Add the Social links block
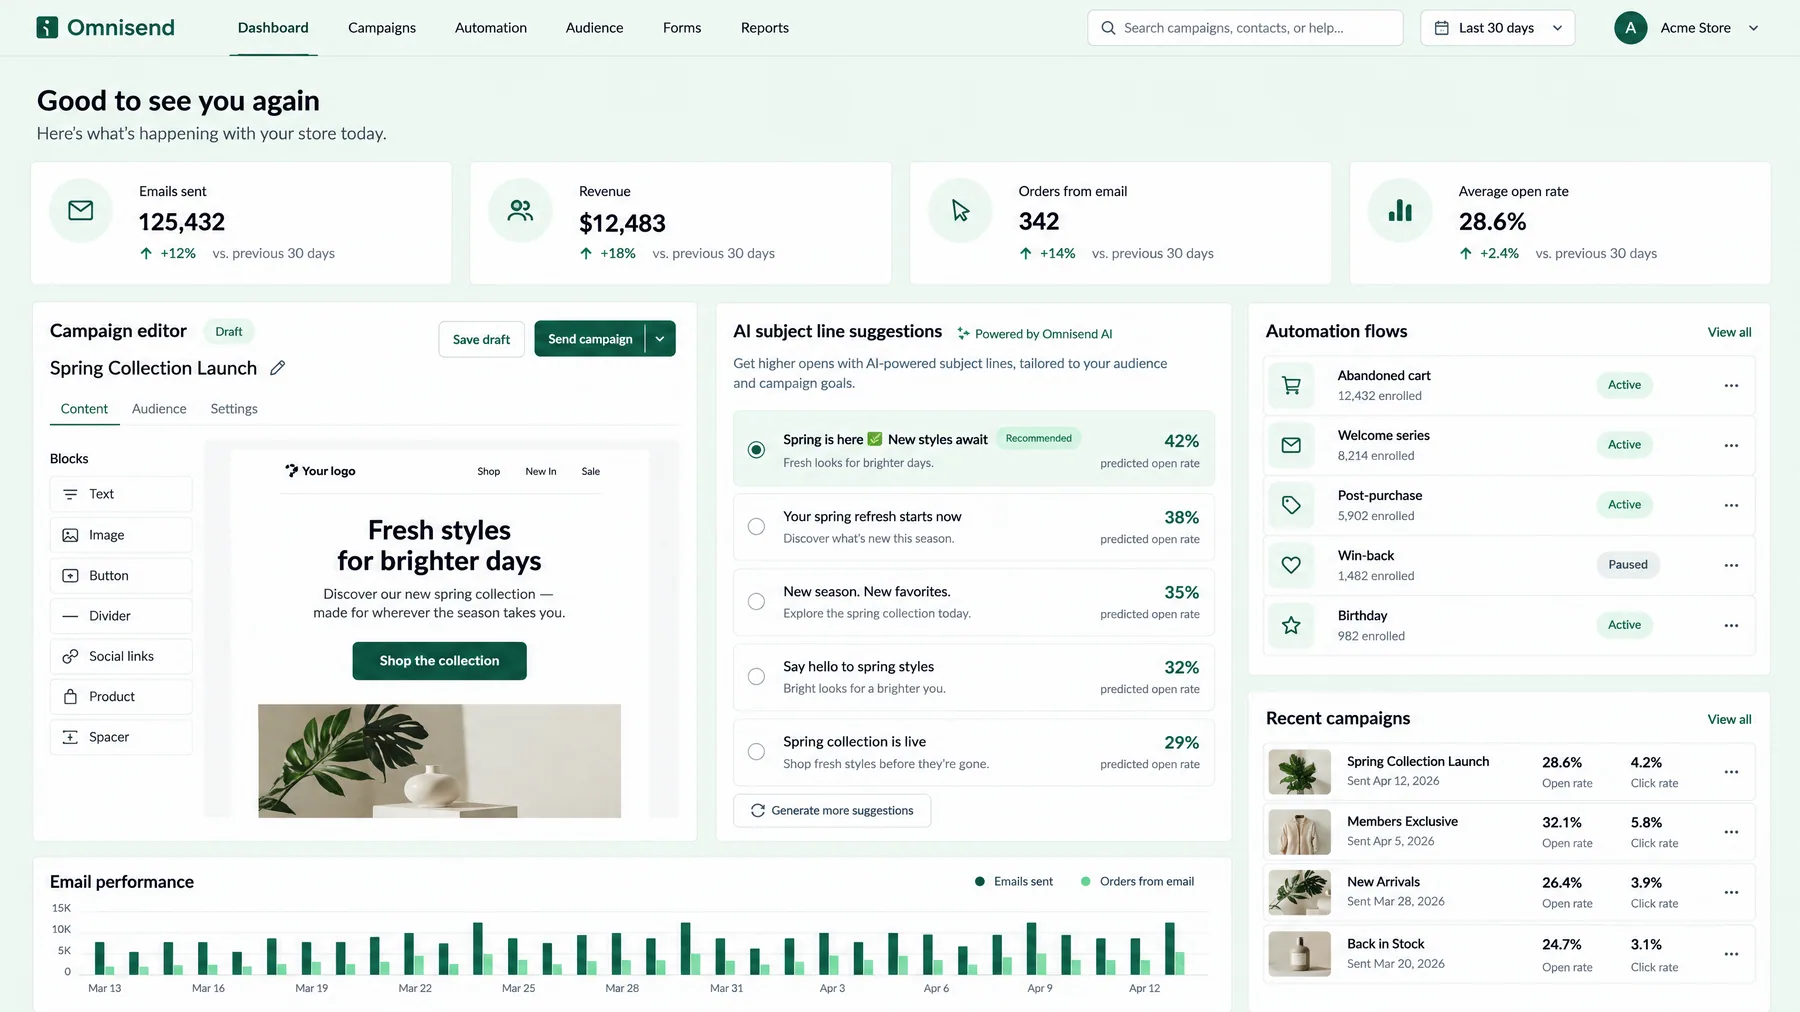The width and height of the screenshot is (1800, 1012). coord(121,656)
